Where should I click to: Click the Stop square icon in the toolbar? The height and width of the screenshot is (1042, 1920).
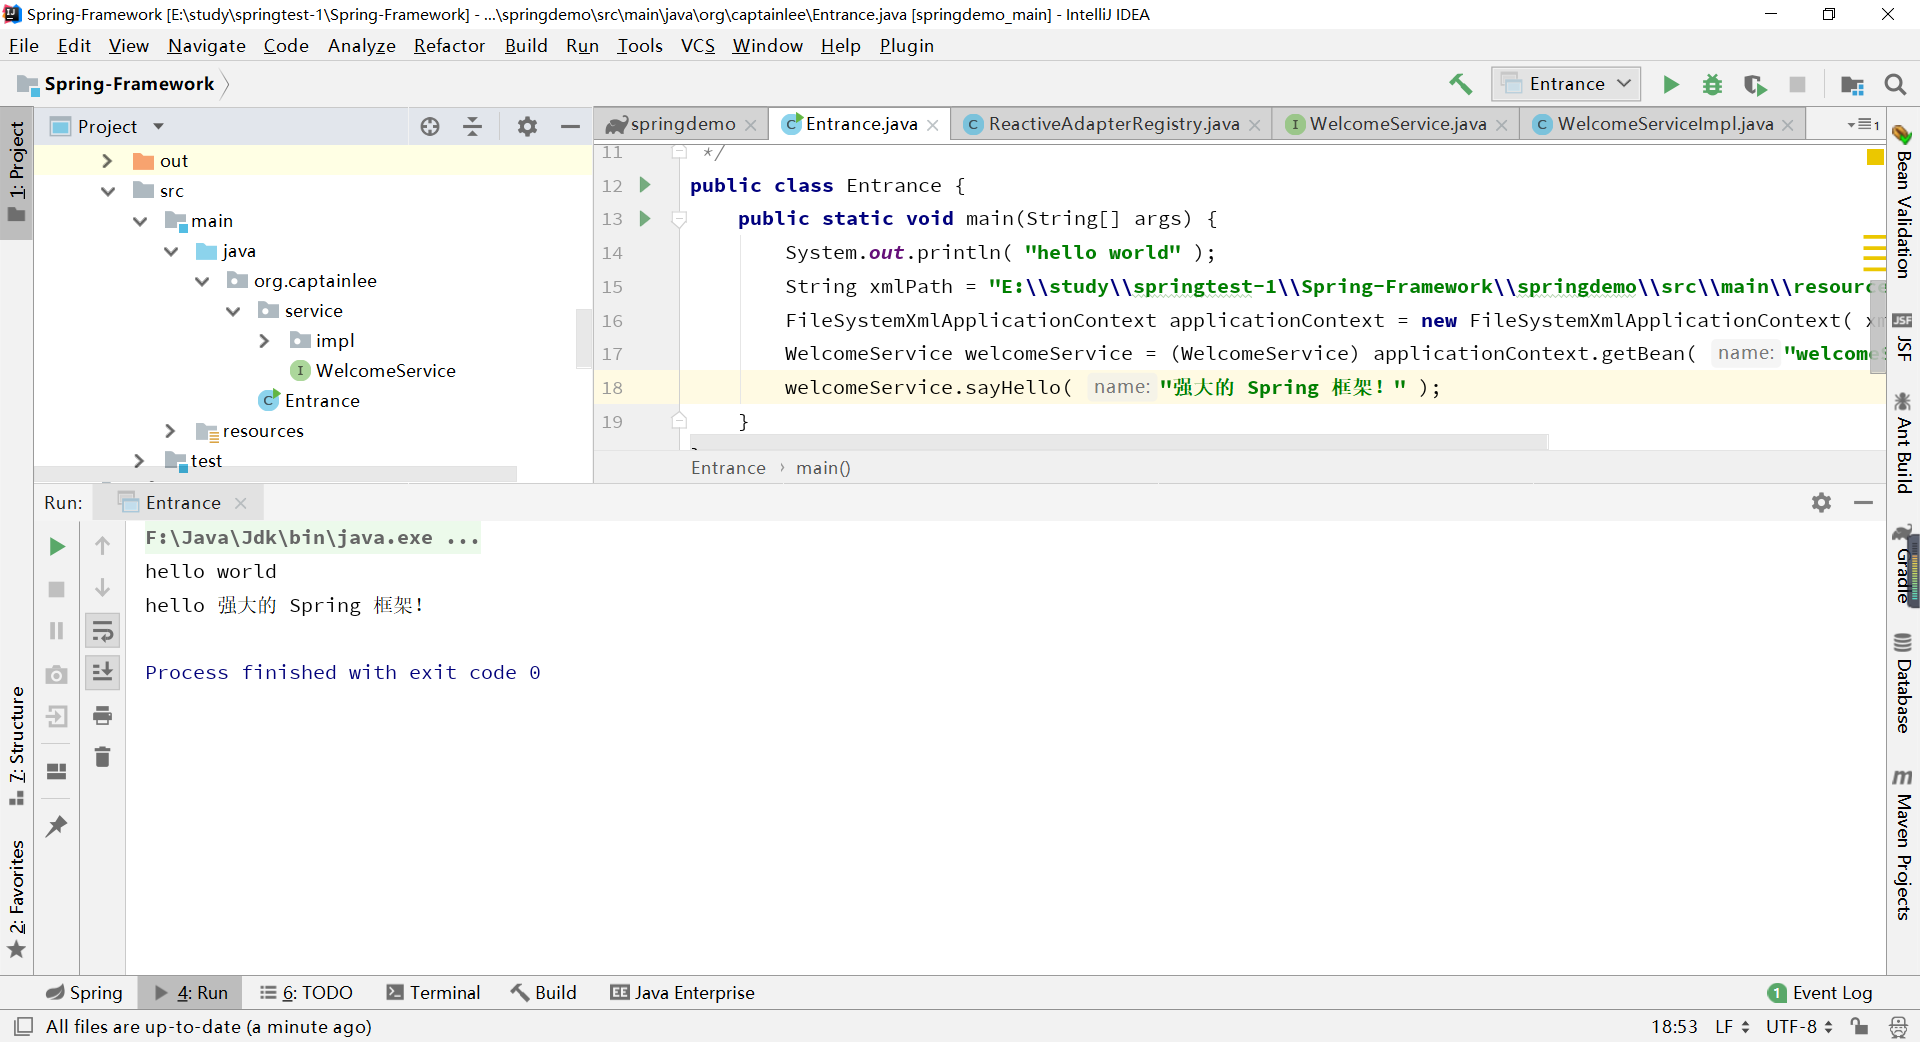pos(1797,84)
